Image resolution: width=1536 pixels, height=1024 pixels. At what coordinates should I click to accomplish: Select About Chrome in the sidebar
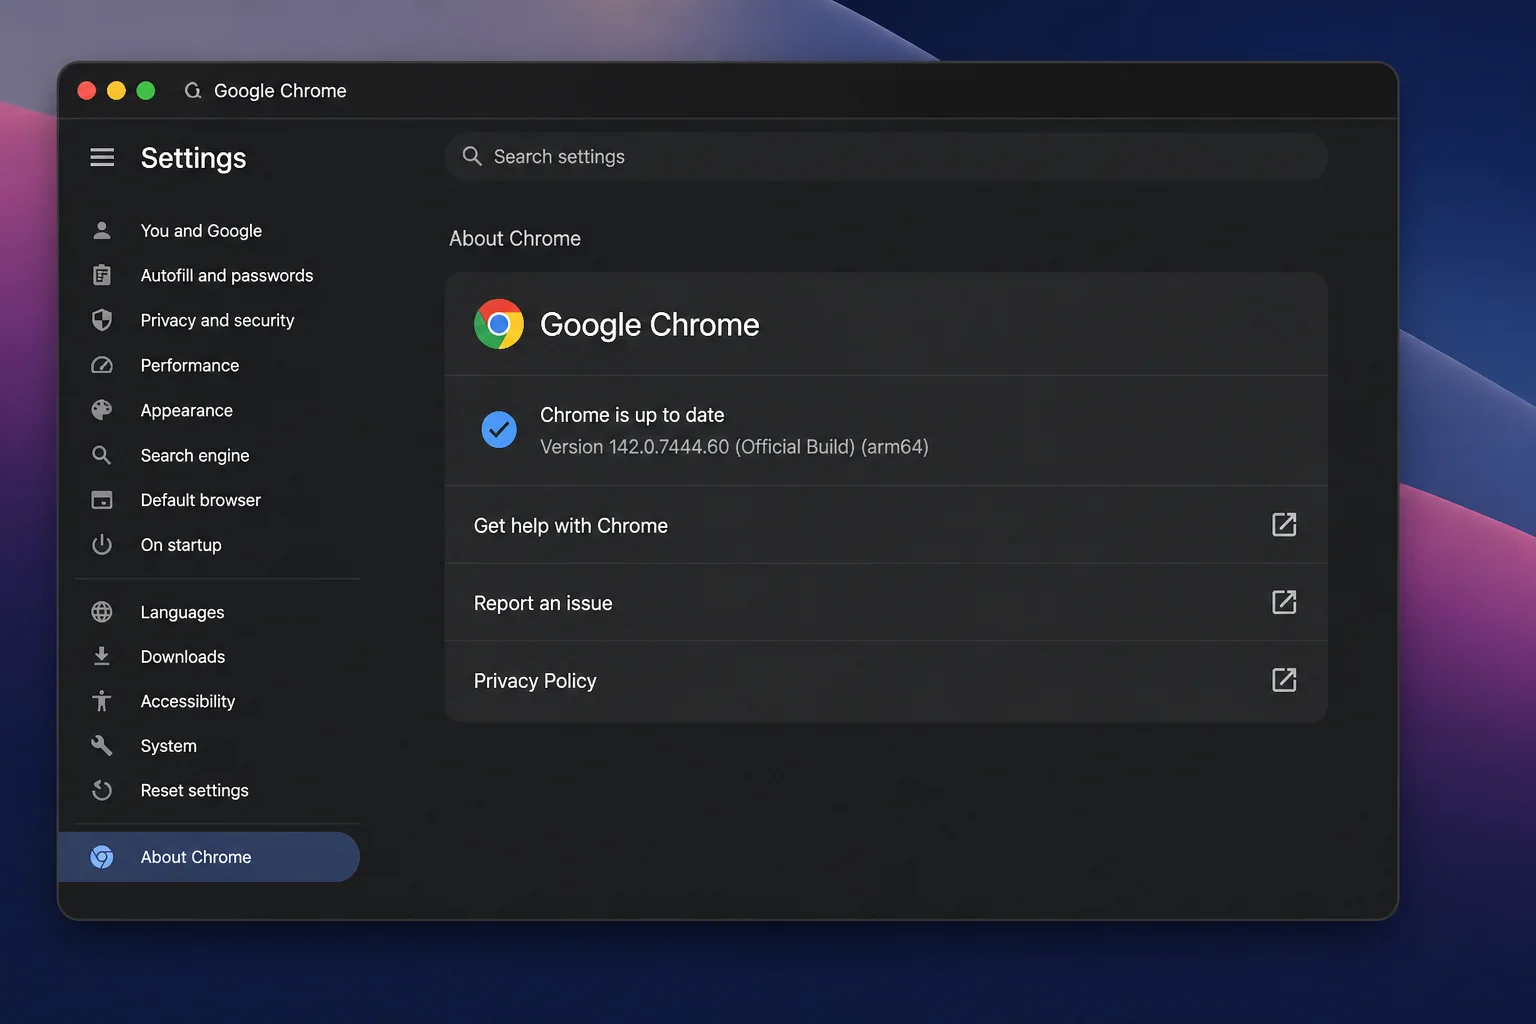(x=210, y=857)
